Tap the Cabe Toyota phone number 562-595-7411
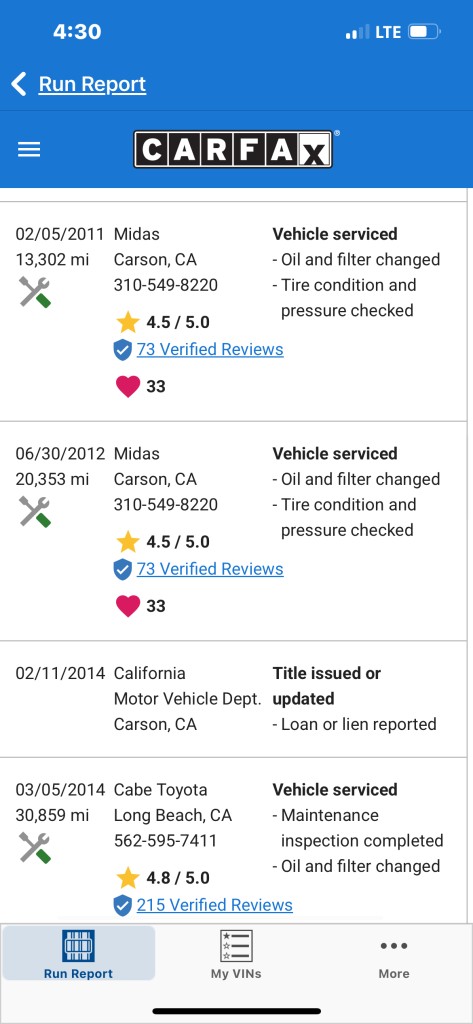This screenshot has width=473, height=1024. point(165,841)
